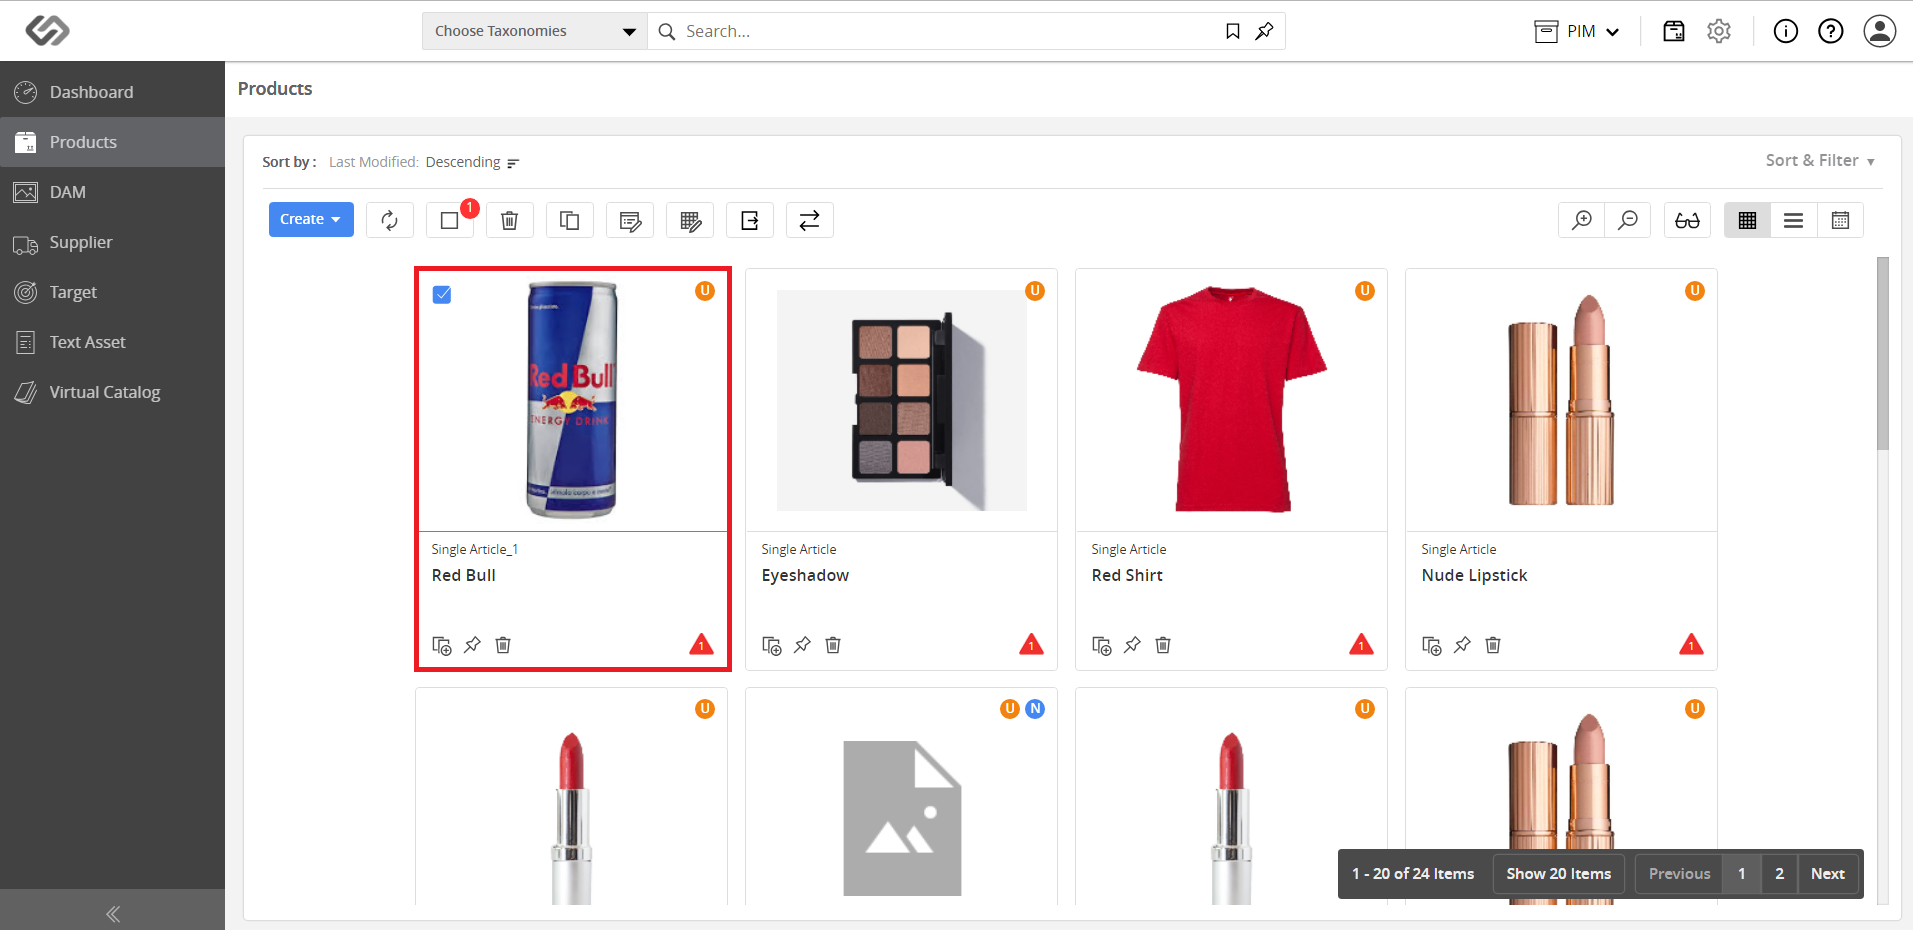The image size is (1913, 930).
Task: Click the Red Bull warning triangle
Action: [x=702, y=644]
